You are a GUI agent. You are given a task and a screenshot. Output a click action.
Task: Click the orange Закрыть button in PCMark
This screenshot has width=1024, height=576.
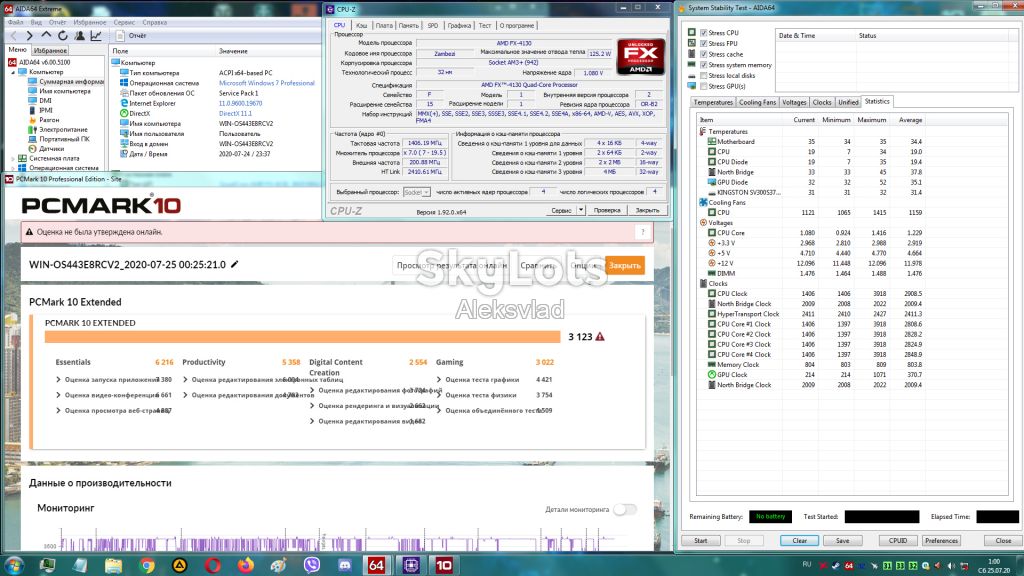tap(625, 265)
